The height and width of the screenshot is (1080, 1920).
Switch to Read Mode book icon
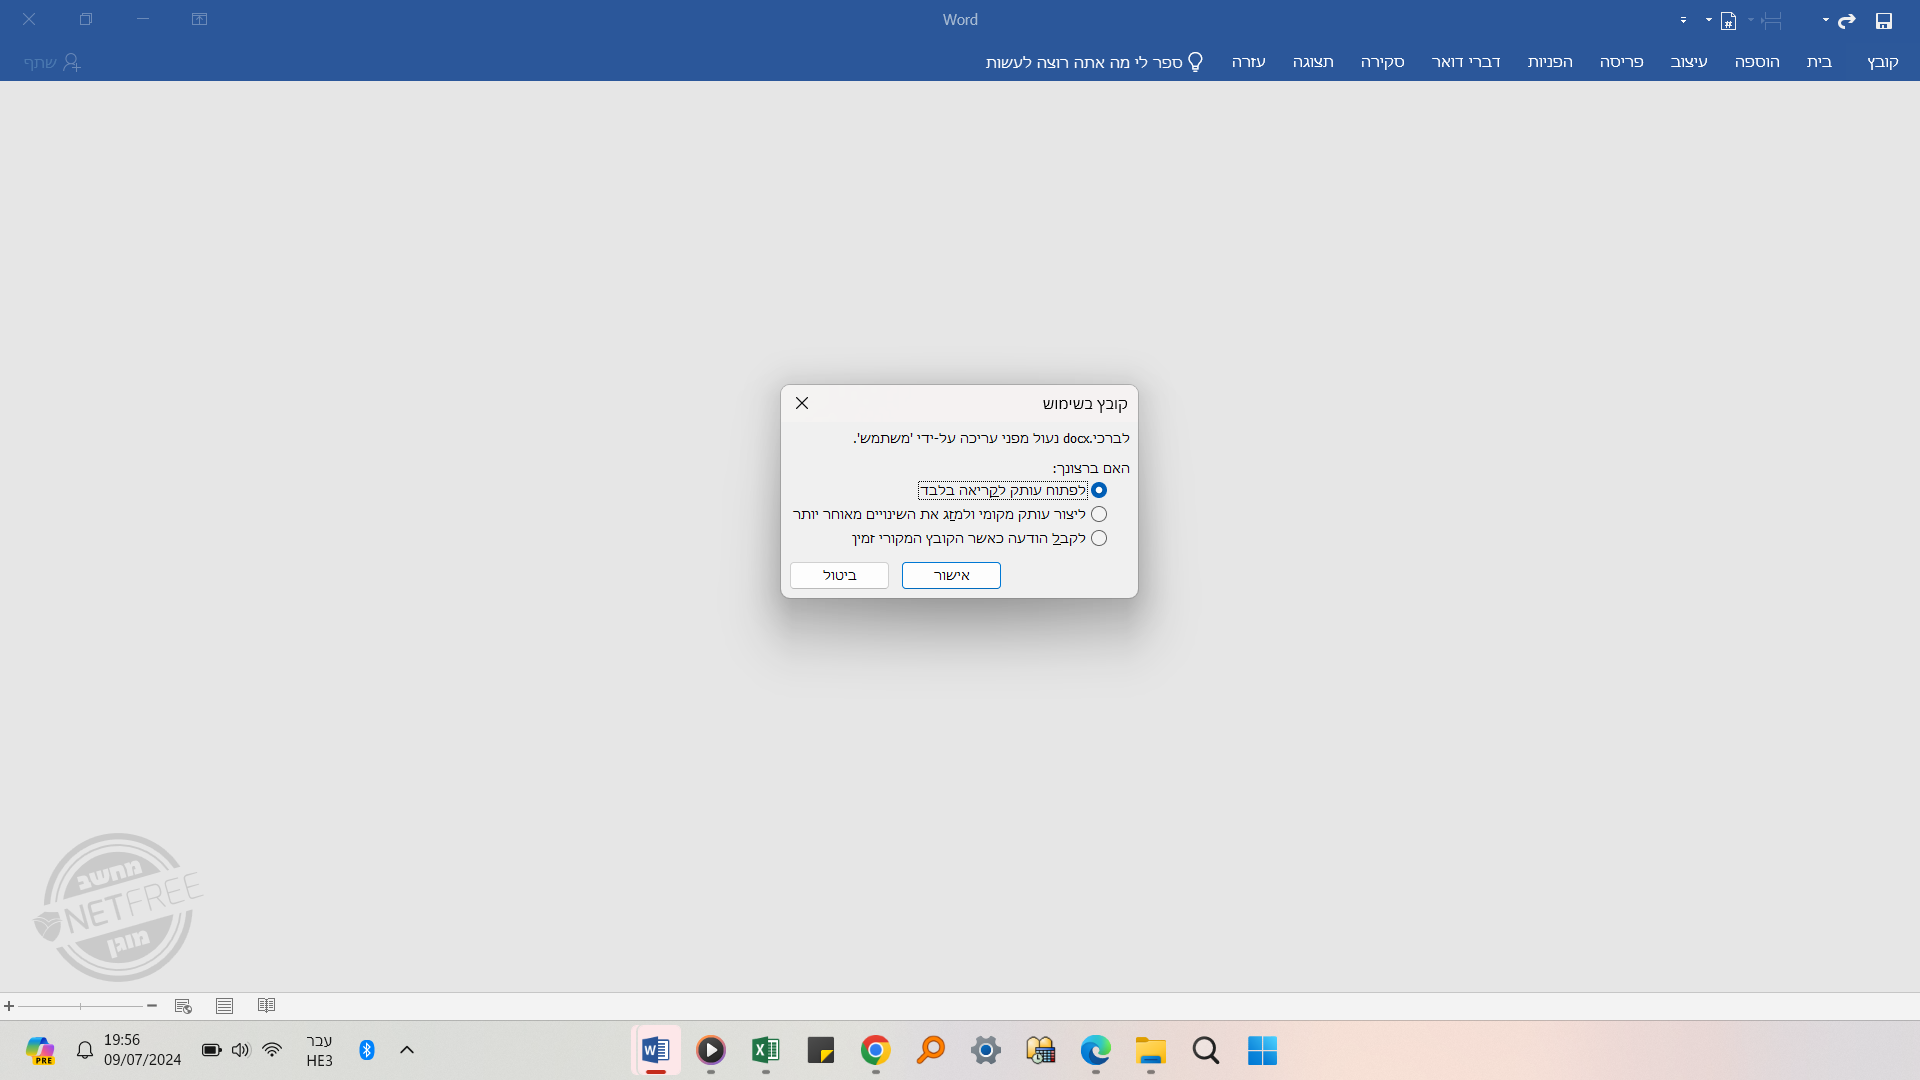266,1006
